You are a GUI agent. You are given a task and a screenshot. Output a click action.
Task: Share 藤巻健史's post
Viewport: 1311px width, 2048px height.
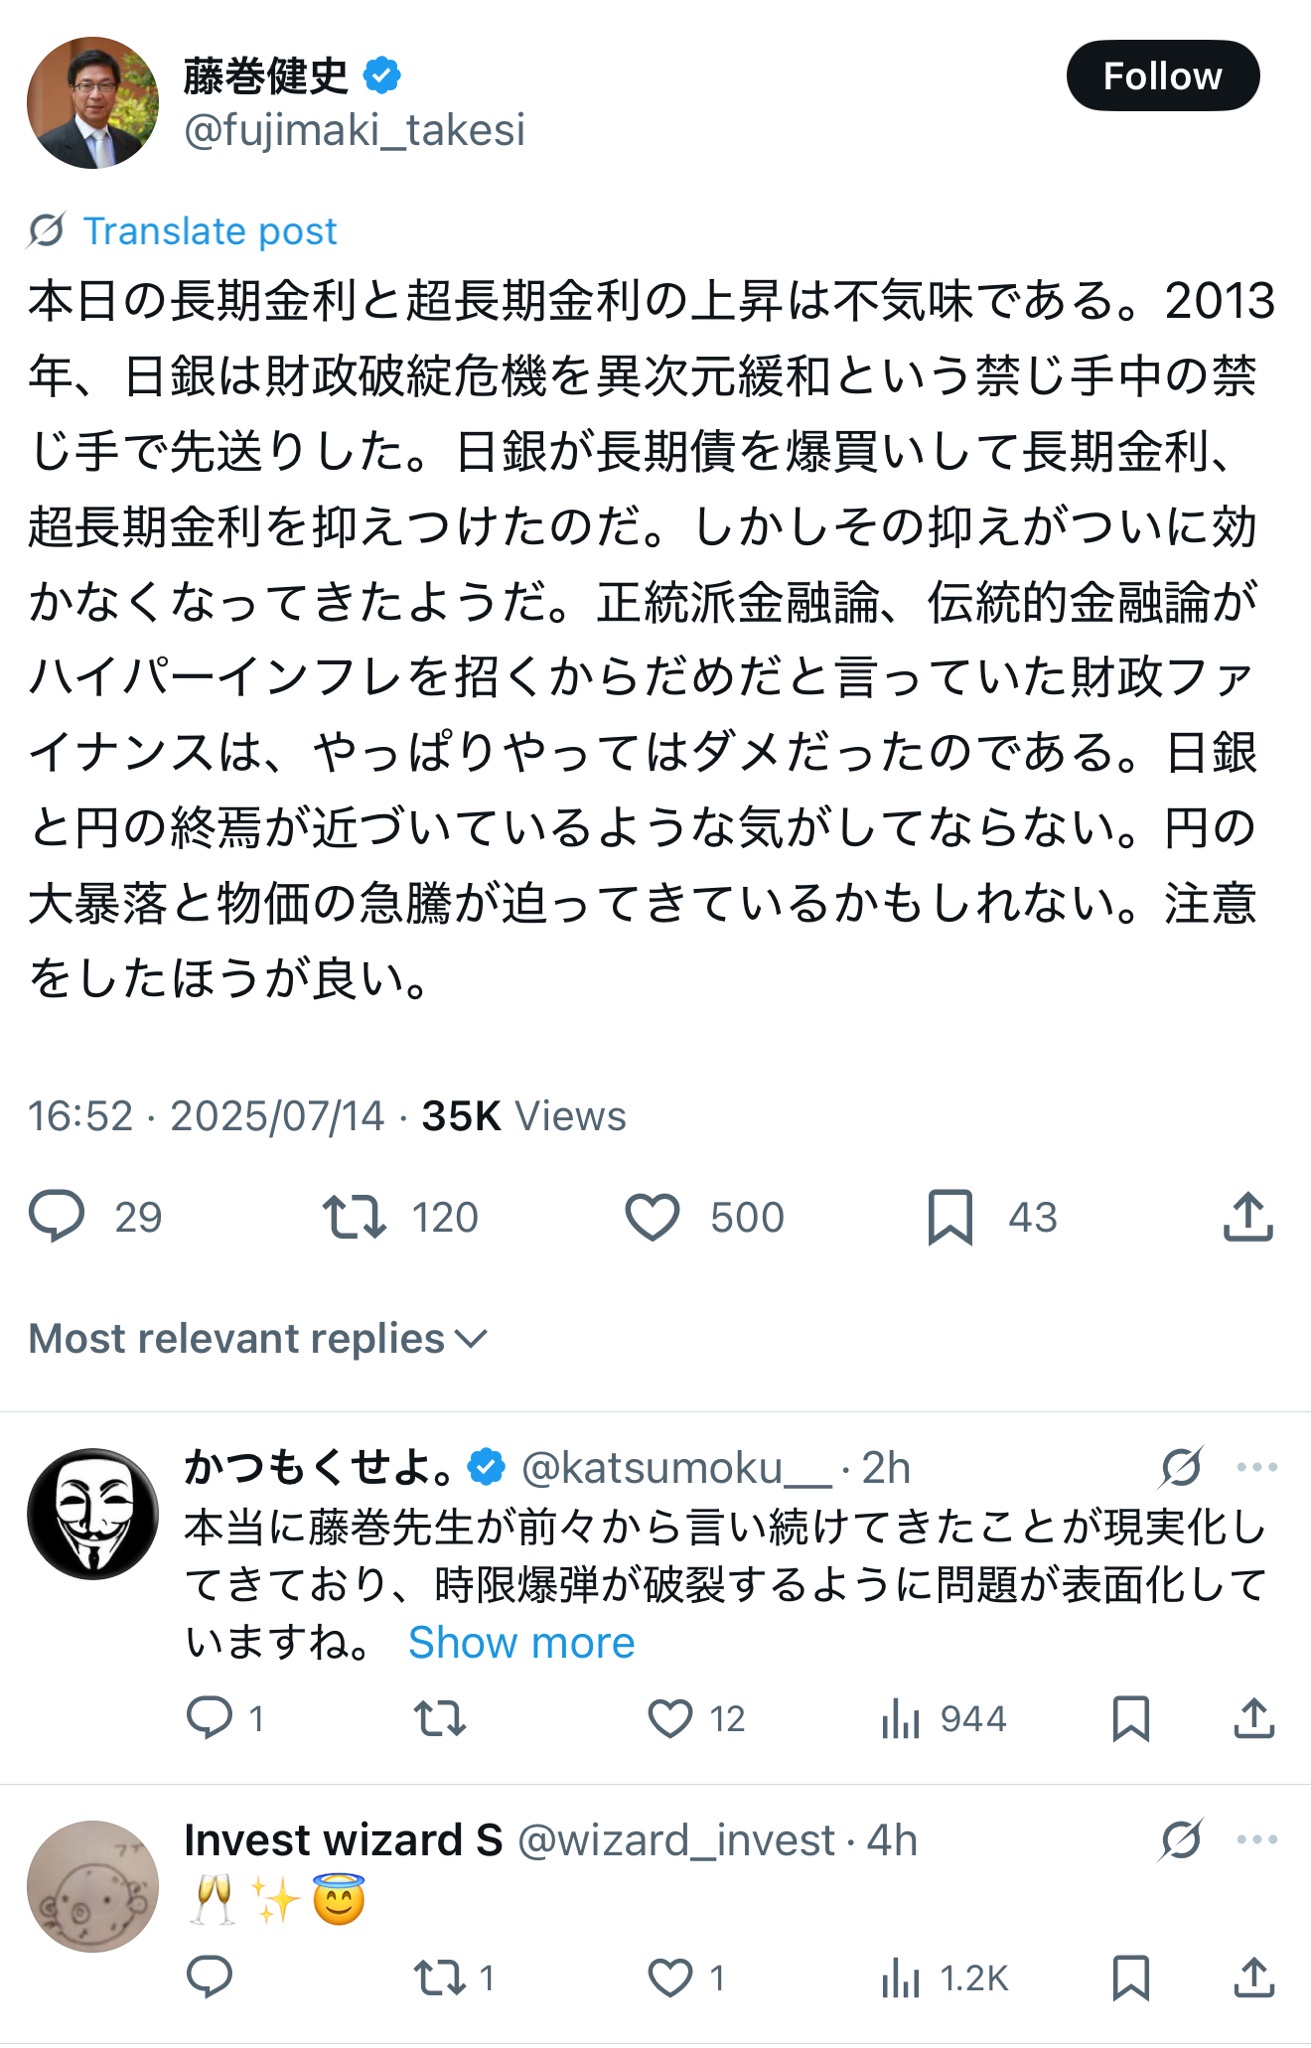1245,1217
